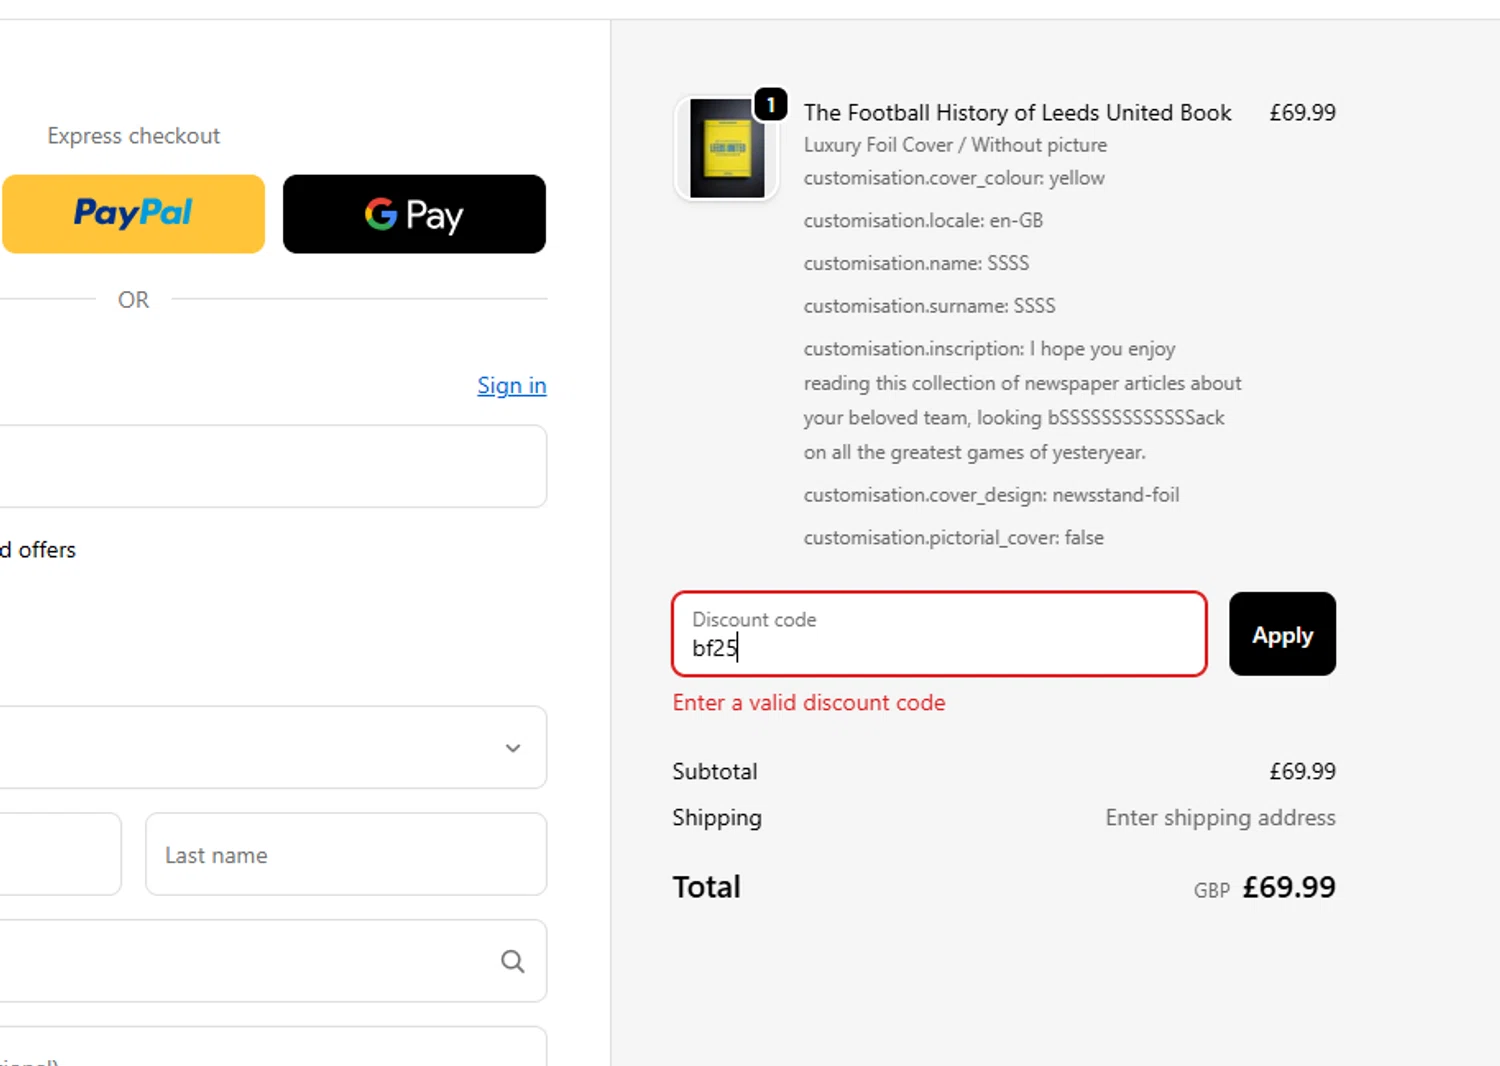Viewport: 1500px width, 1066px height.
Task: Click the quantity badge on the thumbnail
Action: [x=771, y=104]
